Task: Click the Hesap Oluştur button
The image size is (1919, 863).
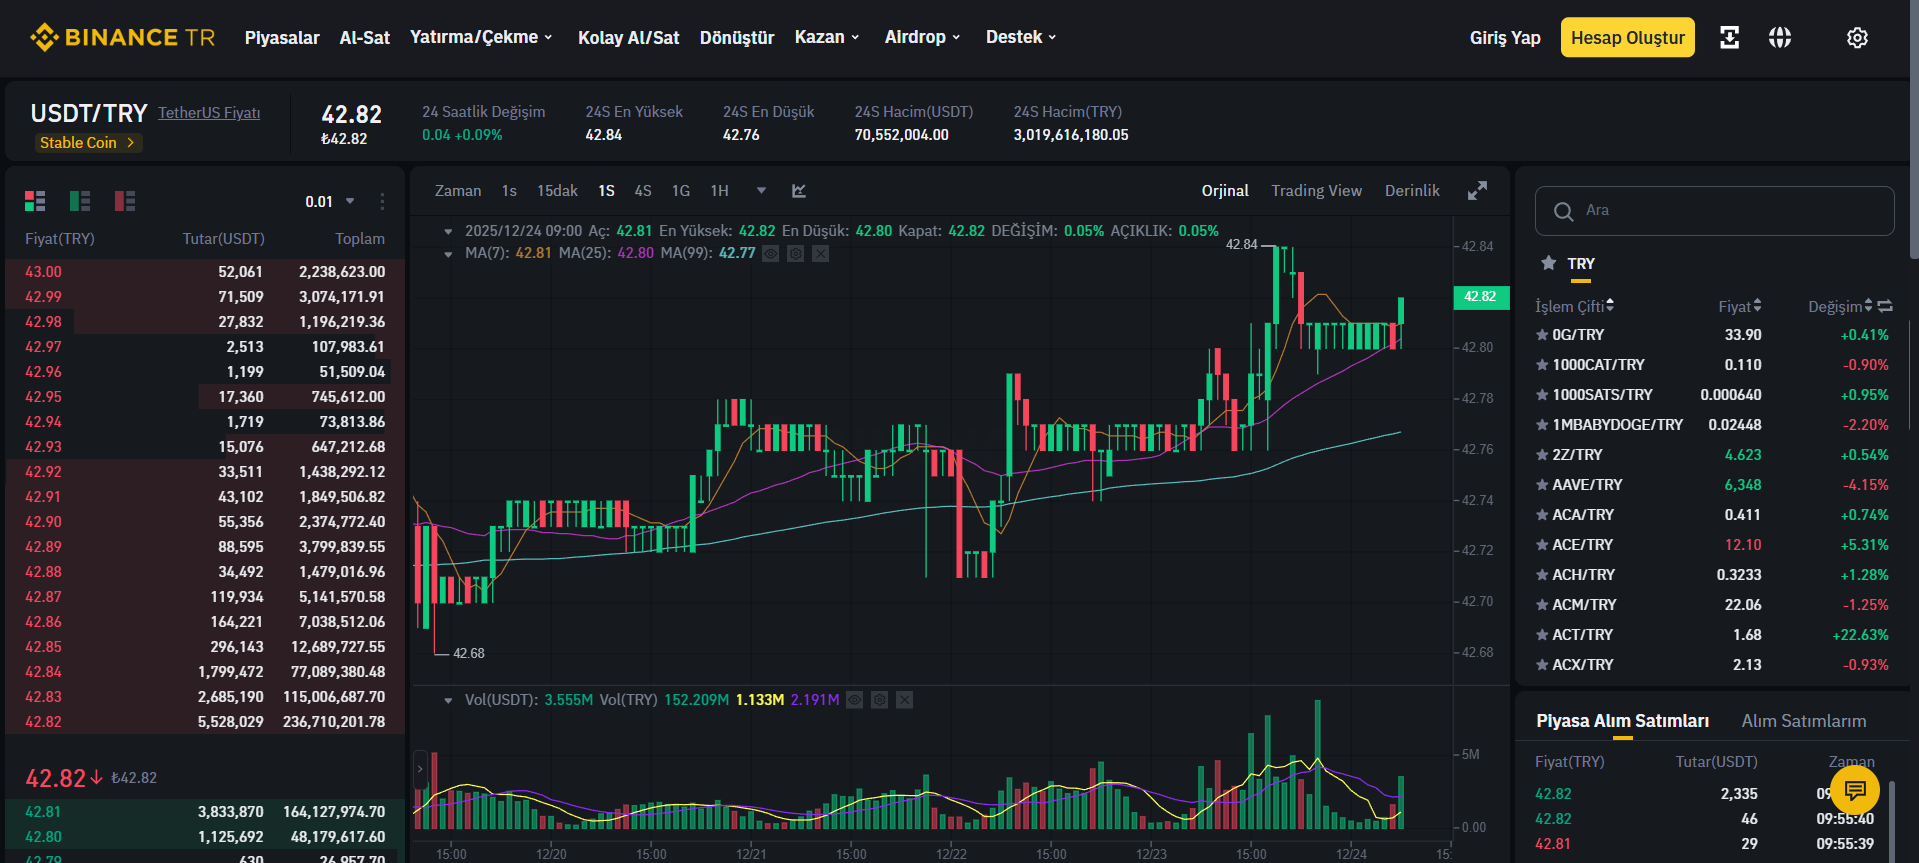Action: click(1628, 38)
